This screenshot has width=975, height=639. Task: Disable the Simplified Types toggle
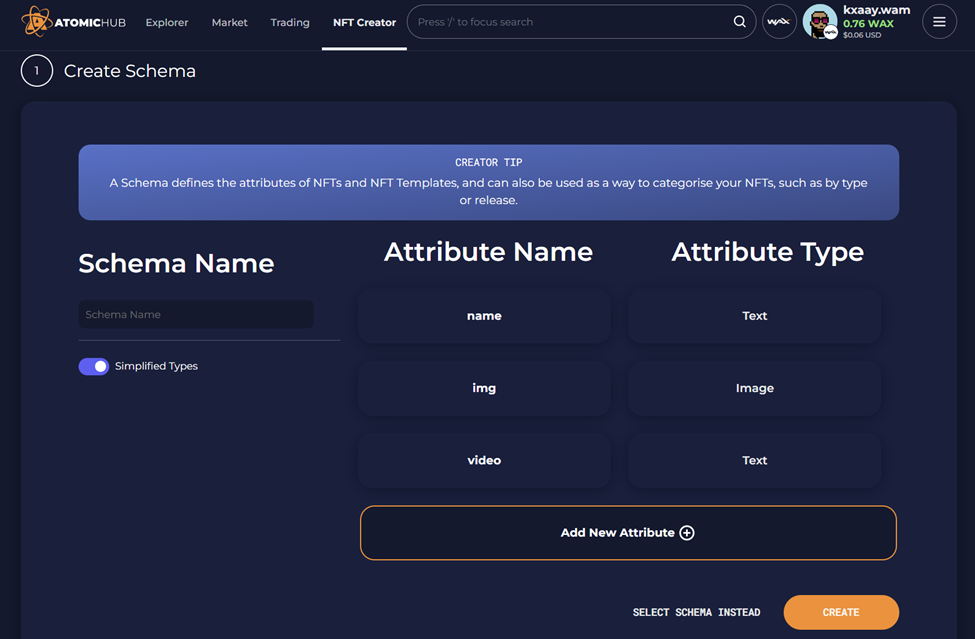click(93, 366)
